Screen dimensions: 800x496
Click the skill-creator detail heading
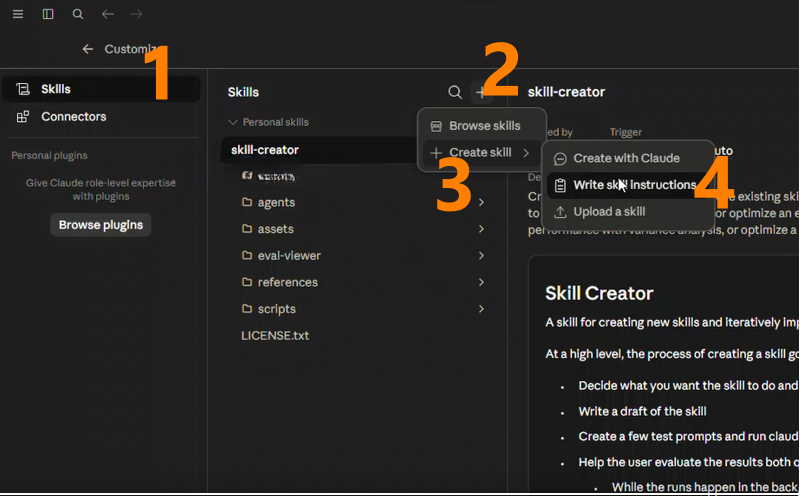566,92
